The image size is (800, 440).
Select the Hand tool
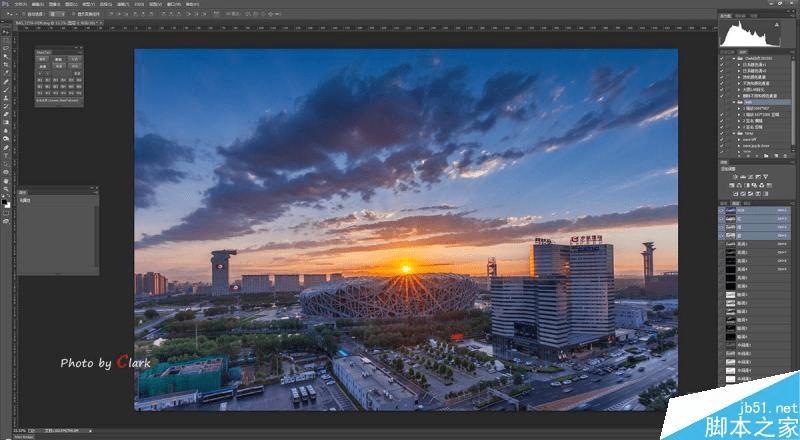7,181
